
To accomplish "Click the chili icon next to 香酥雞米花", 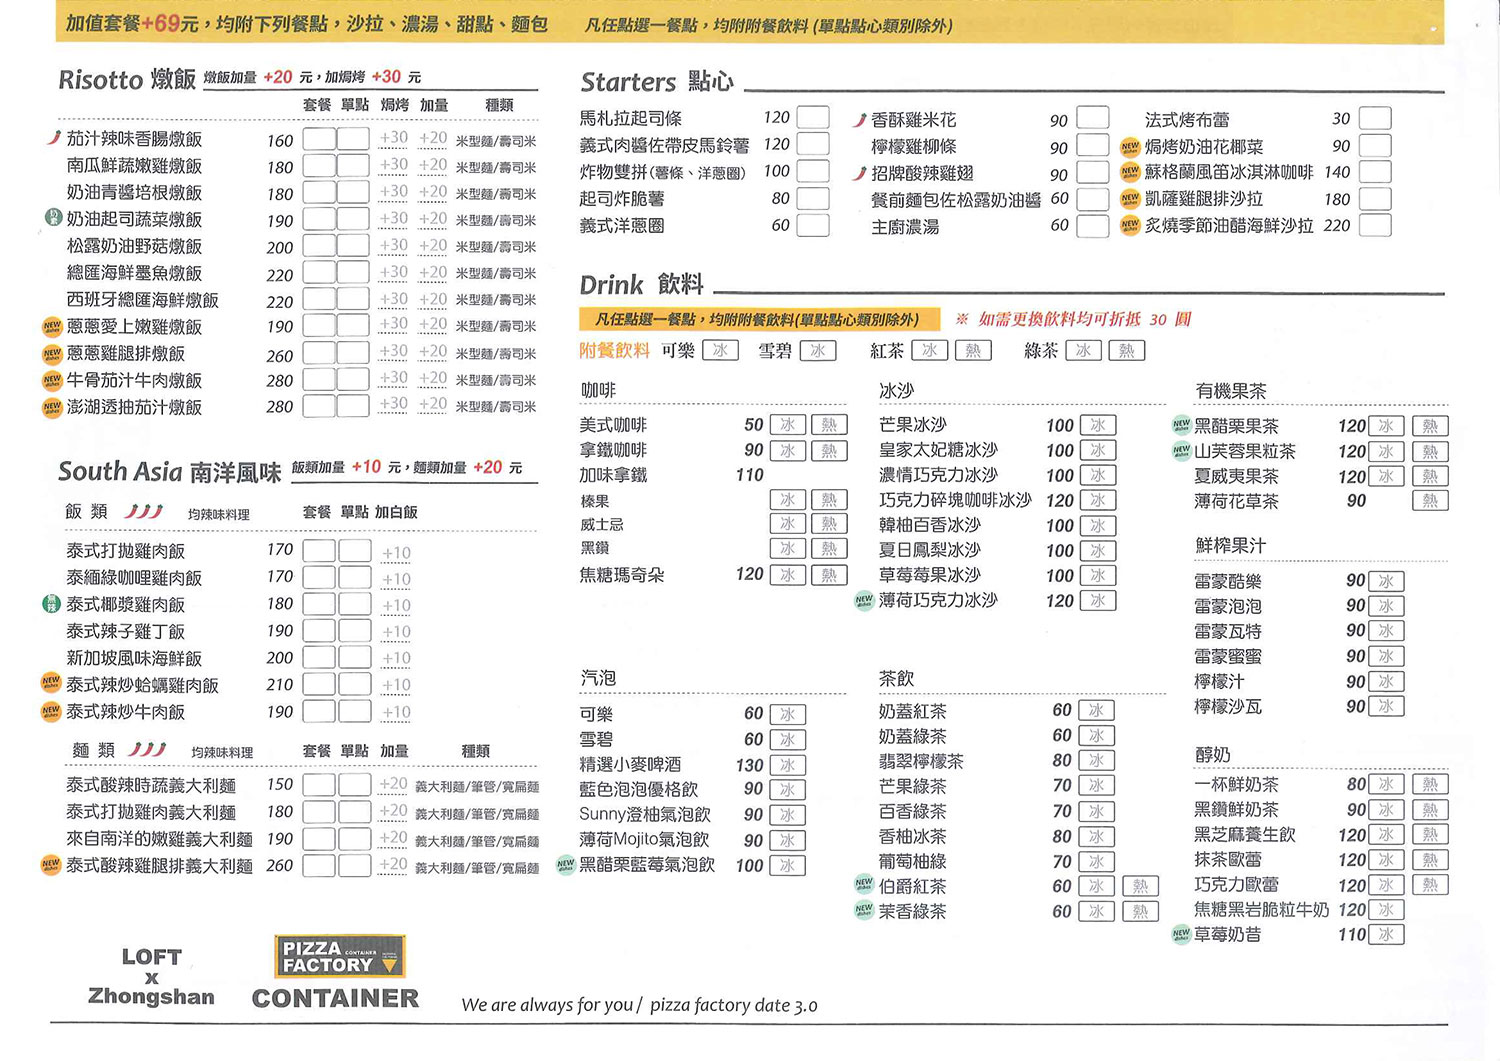I will tap(859, 120).
